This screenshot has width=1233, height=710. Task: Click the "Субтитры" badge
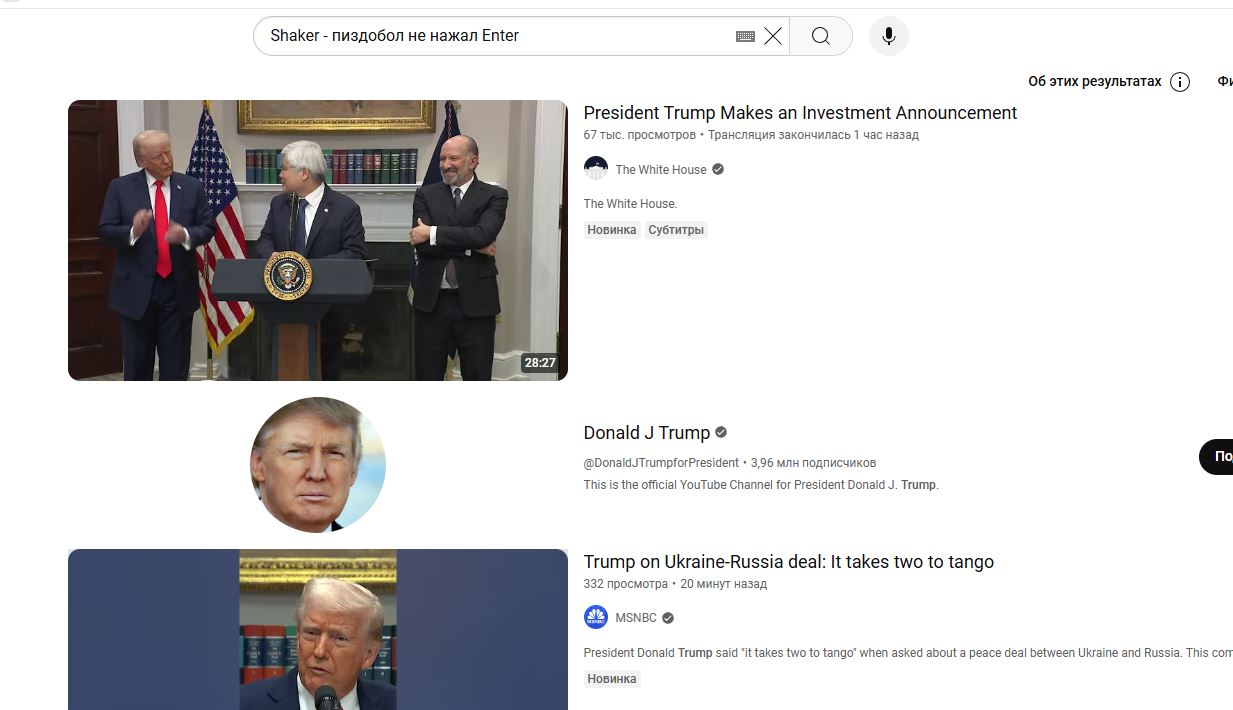pyautogui.click(x=676, y=230)
